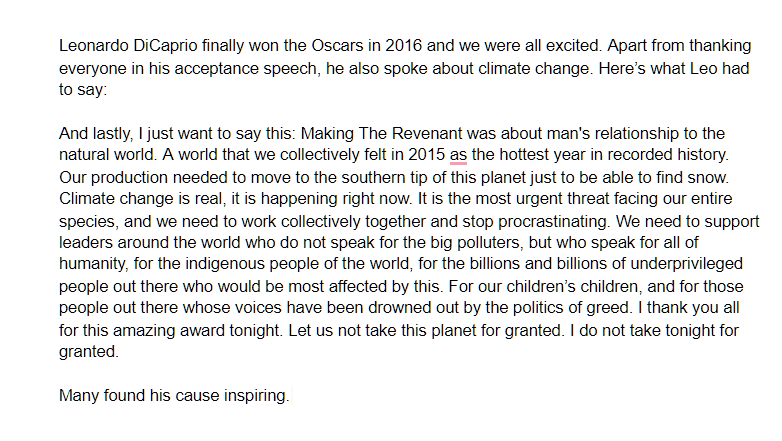Viewport: 782px width, 441px height.
Task: Click the word "granted." on the last speech line
Action: [x=89, y=352]
